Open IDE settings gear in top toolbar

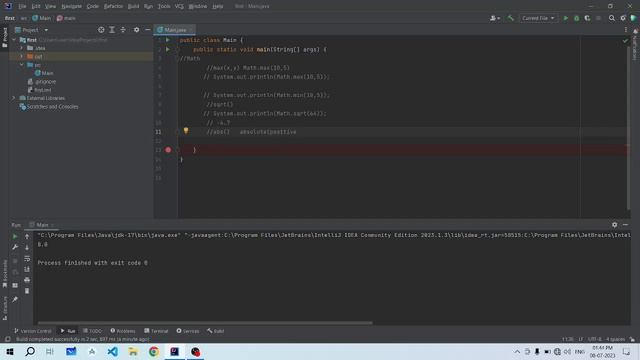click(623, 18)
